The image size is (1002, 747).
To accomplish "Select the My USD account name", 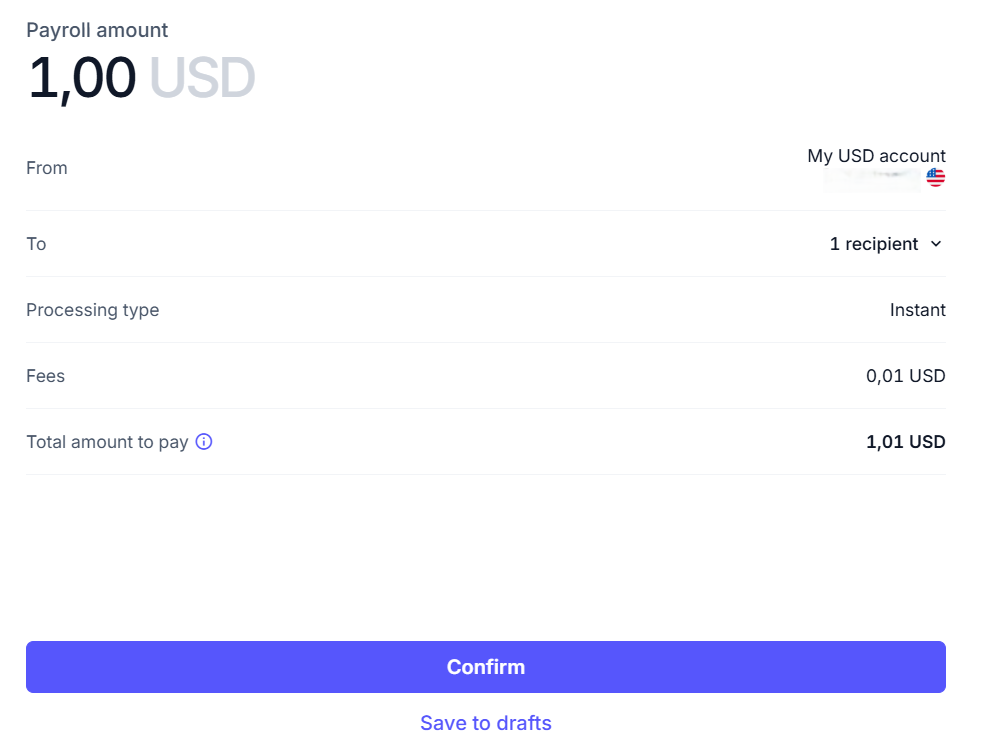I will coord(876,156).
